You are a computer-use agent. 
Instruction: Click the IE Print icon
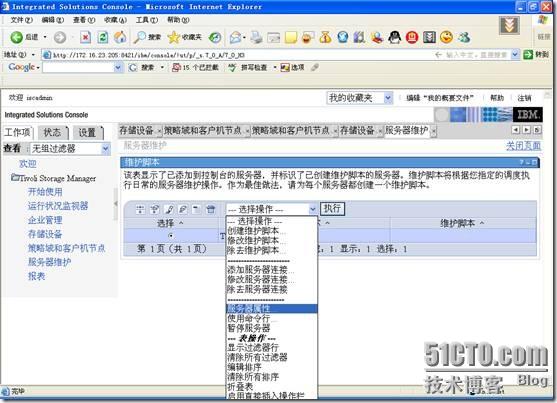(256, 37)
